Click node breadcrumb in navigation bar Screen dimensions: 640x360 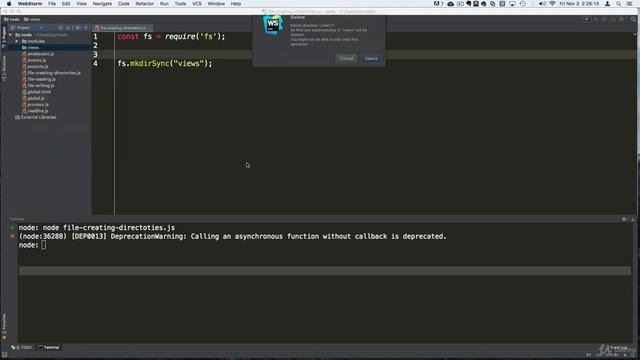tap(12, 19)
